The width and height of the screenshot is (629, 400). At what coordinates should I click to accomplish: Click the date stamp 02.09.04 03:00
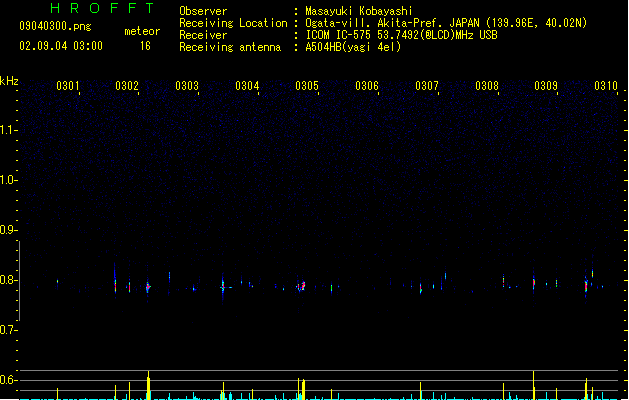tap(61, 46)
